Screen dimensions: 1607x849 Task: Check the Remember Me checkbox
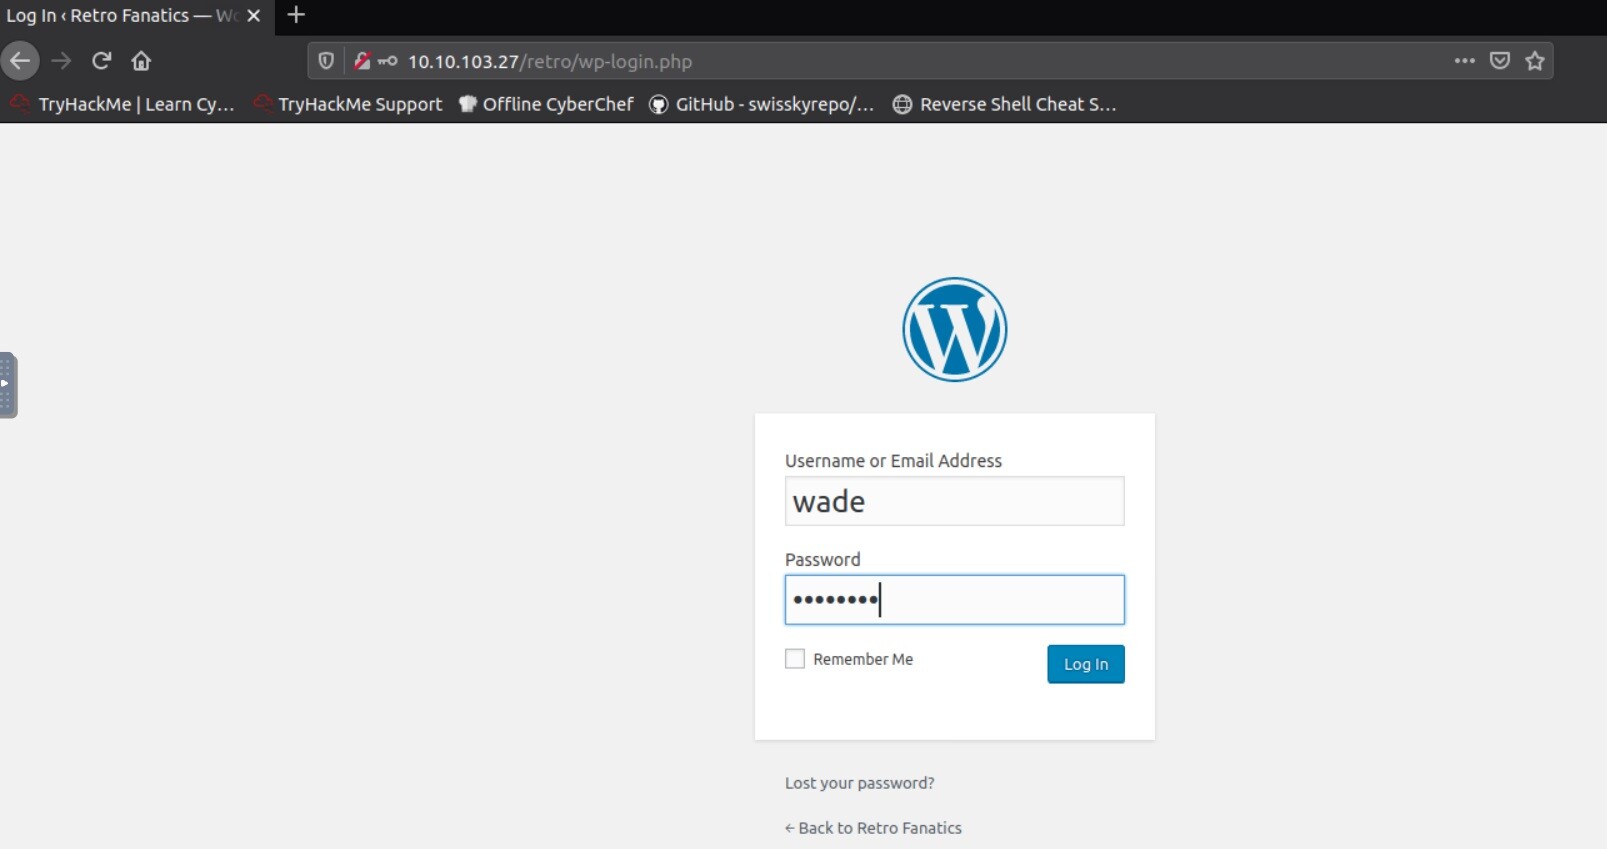pos(795,659)
